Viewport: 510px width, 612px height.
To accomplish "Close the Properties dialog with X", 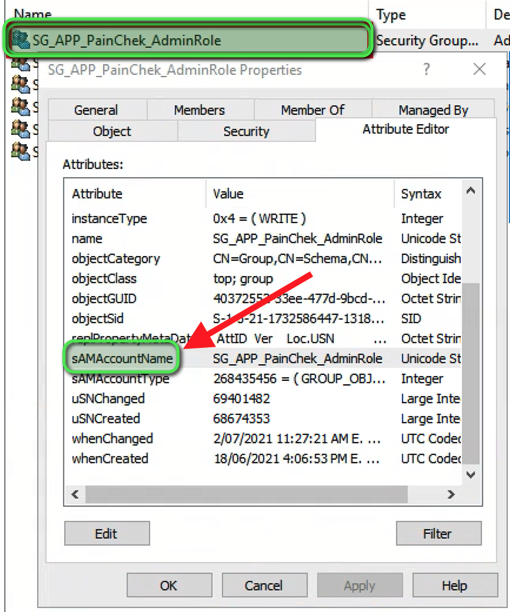I will (x=479, y=69).
